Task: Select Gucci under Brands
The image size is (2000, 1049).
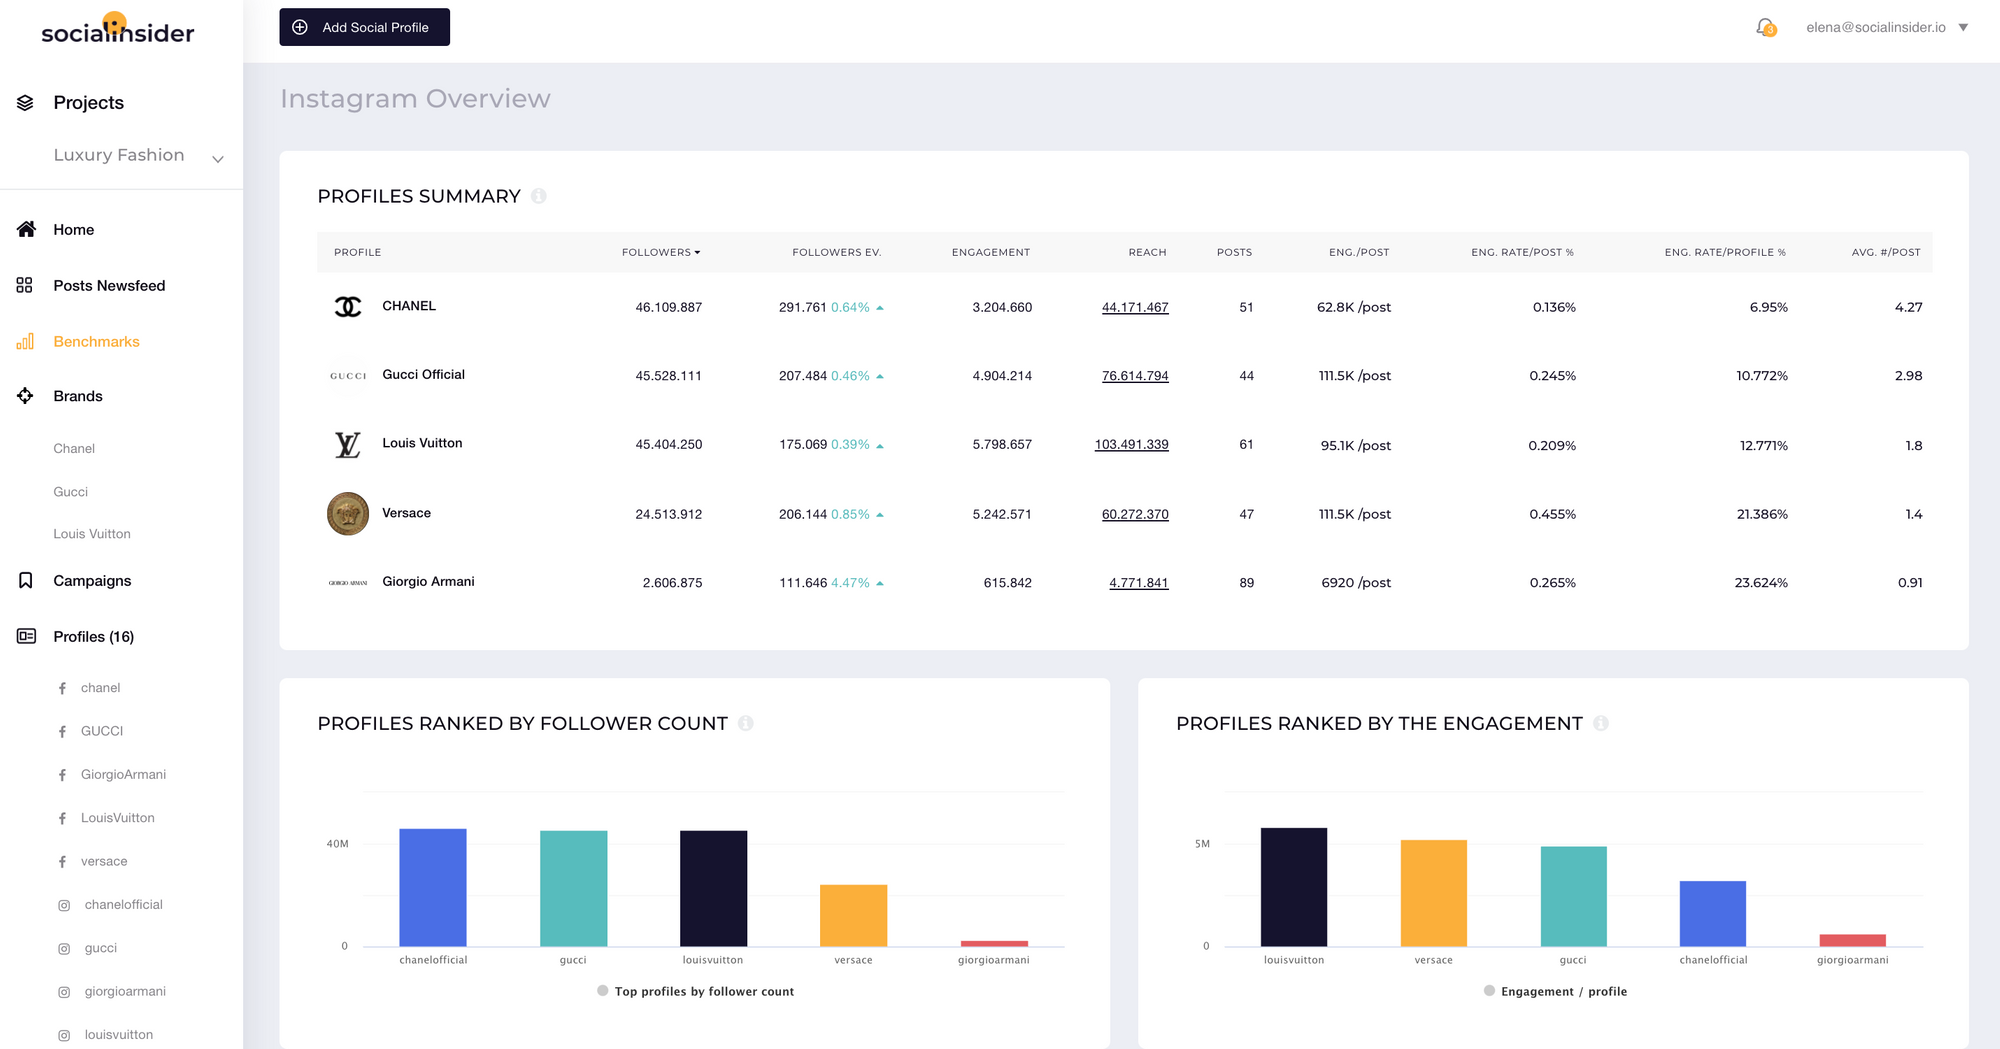Action: tap(70, 491)
